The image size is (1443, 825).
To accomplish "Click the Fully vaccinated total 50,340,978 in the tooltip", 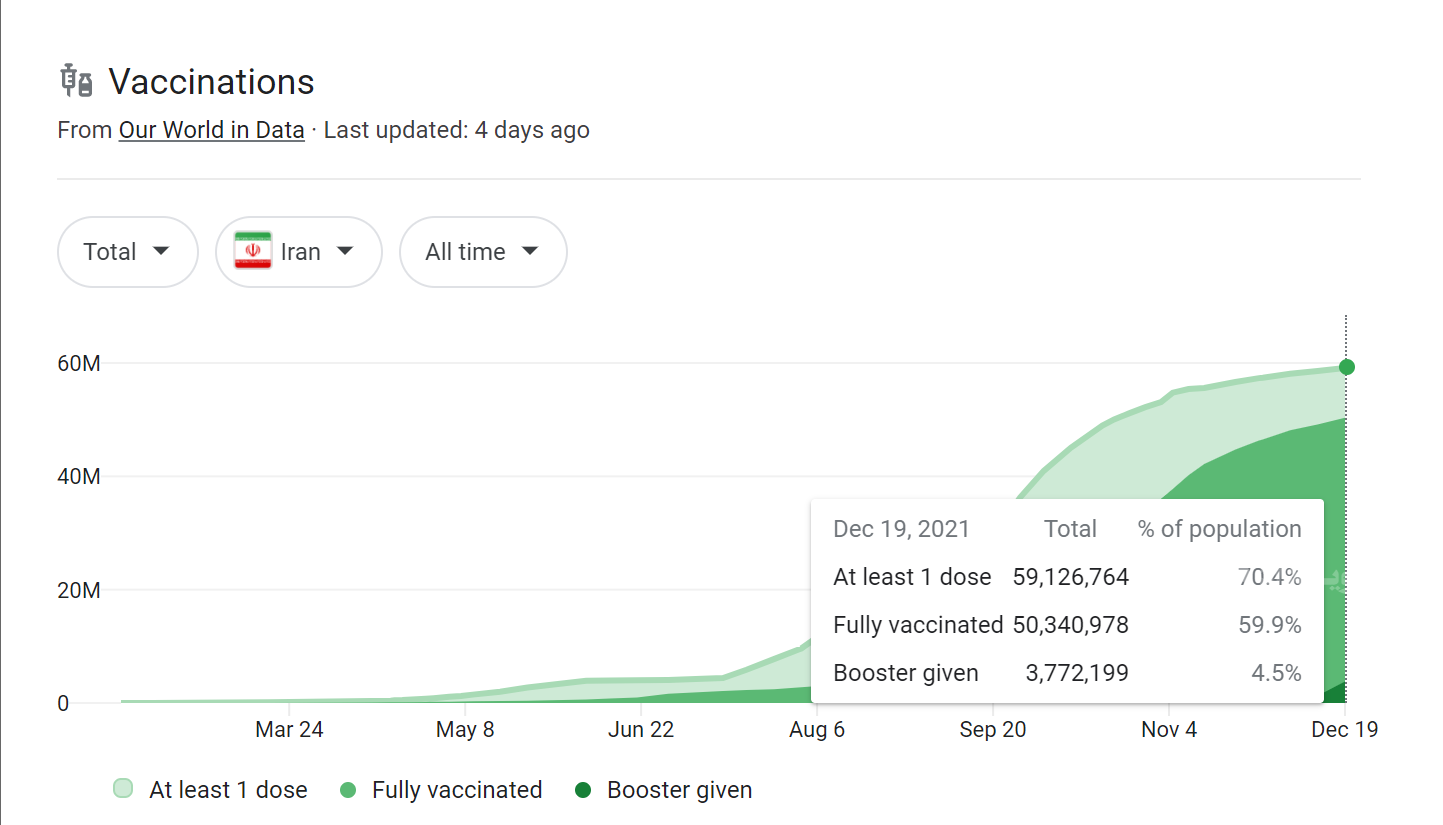I will [1070, 625].
